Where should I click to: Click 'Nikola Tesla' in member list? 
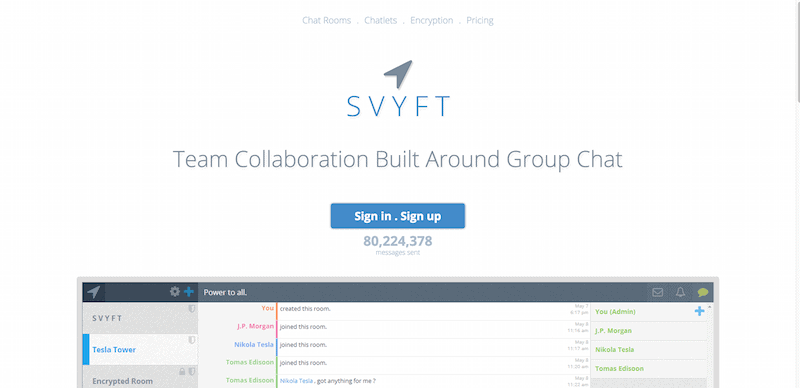point(615,350)
